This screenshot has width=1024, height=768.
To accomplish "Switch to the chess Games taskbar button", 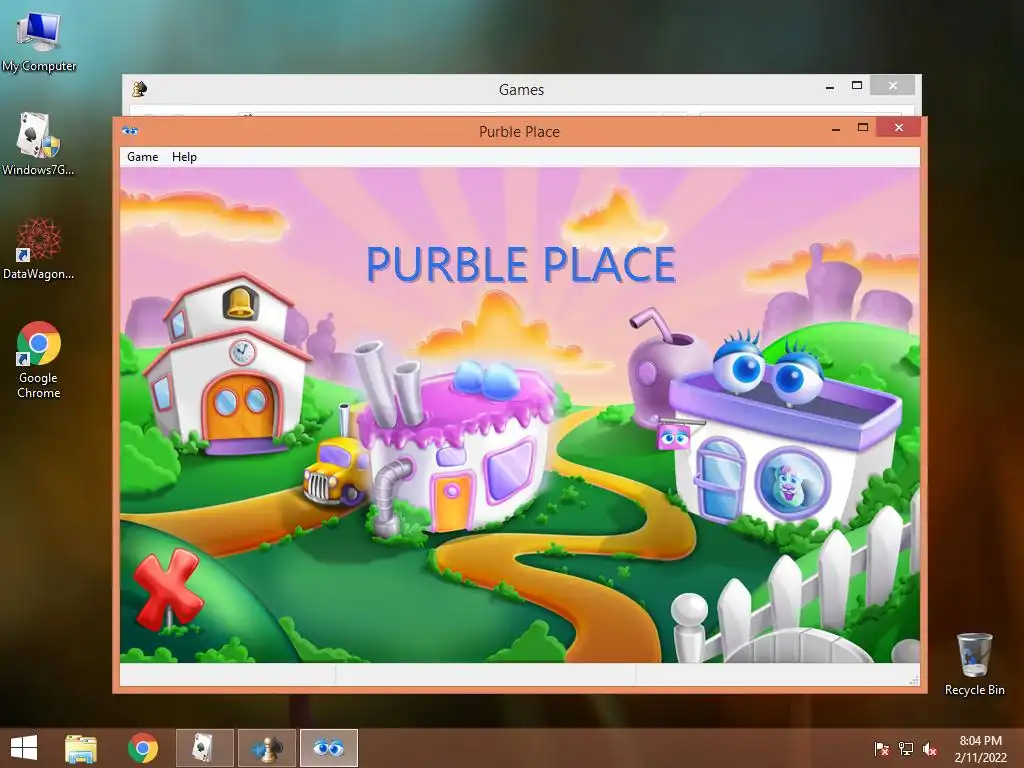I will (266, 748).
